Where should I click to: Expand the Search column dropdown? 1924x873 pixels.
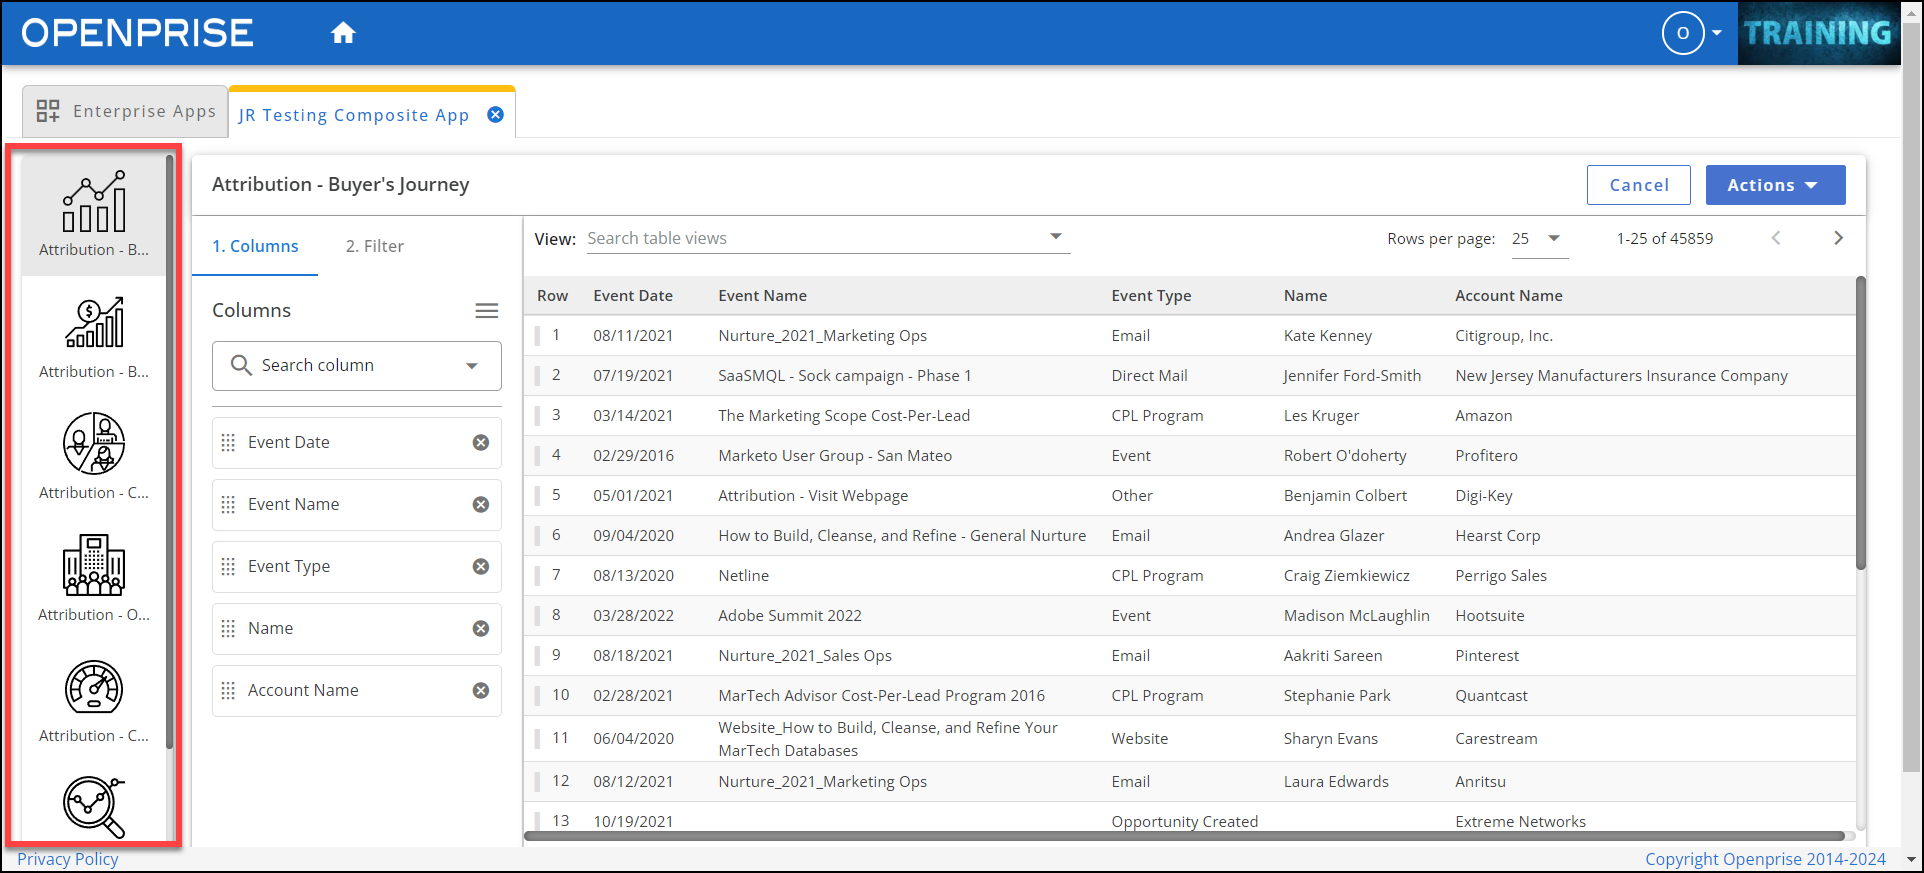(x=472, y=366)
